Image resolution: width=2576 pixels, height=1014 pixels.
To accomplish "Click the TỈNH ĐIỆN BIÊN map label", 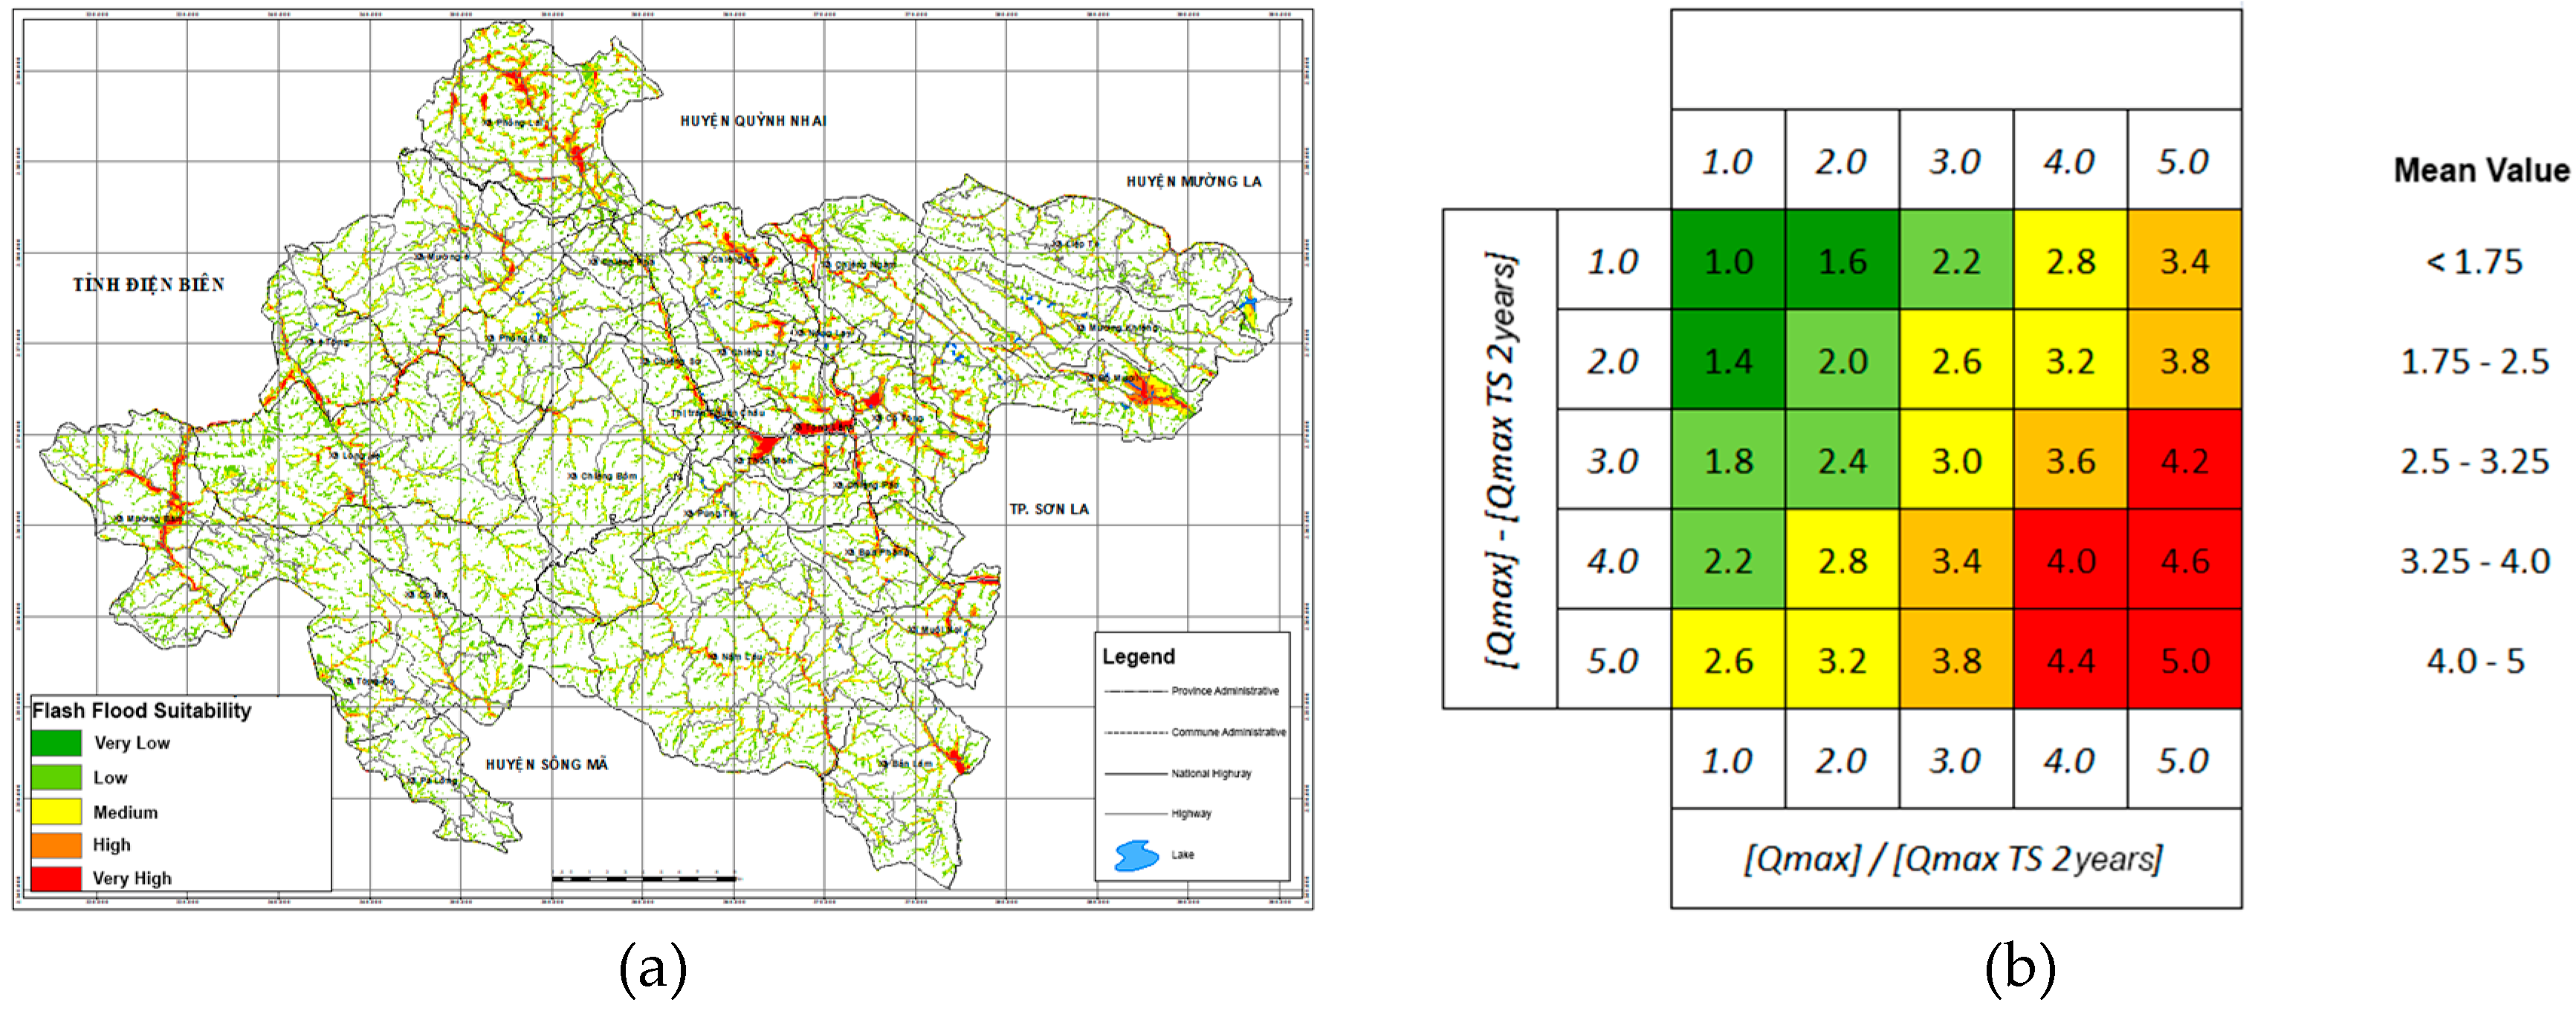I will (x=148, y=285).
